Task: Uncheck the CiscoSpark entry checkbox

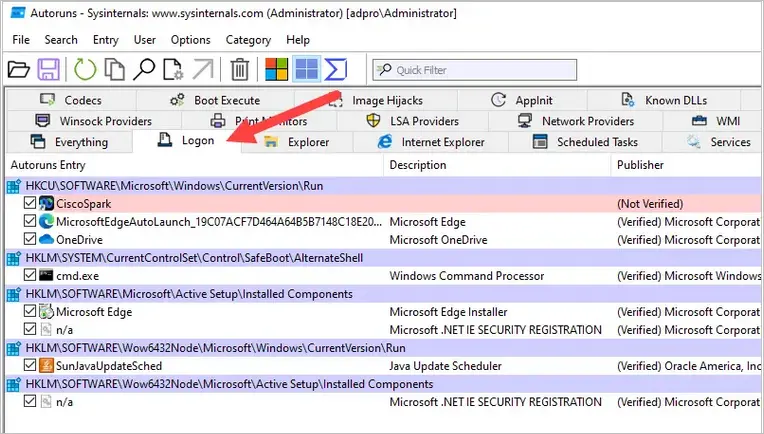Action: tap(30, 203)
